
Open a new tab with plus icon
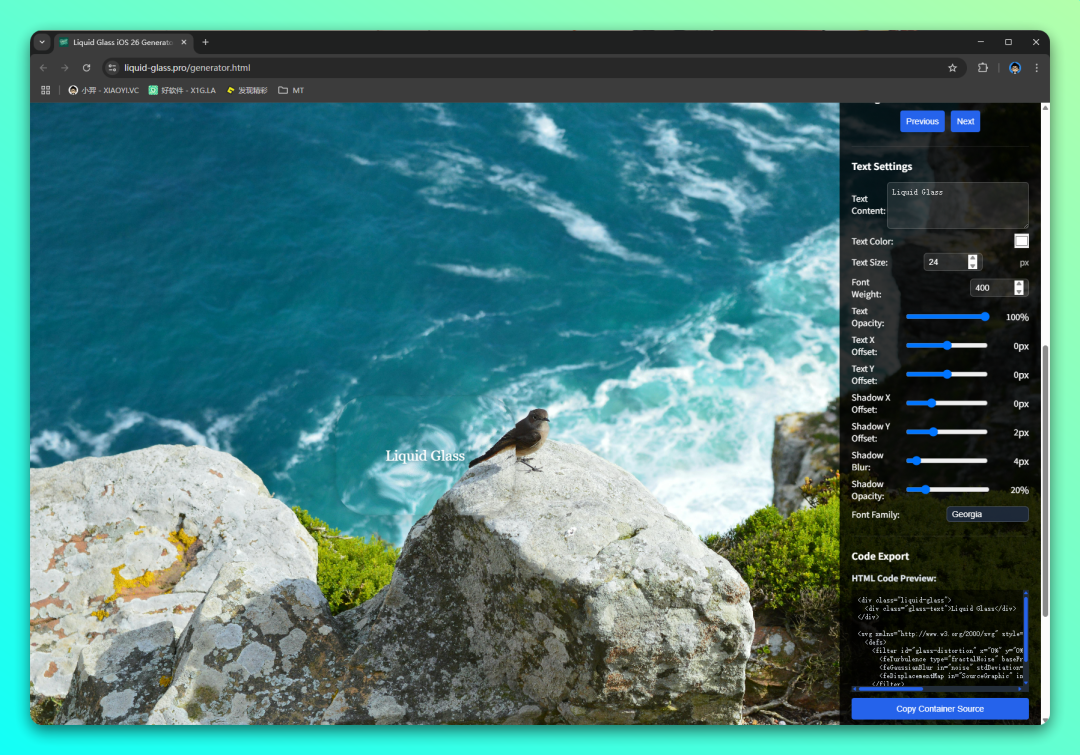206,42
